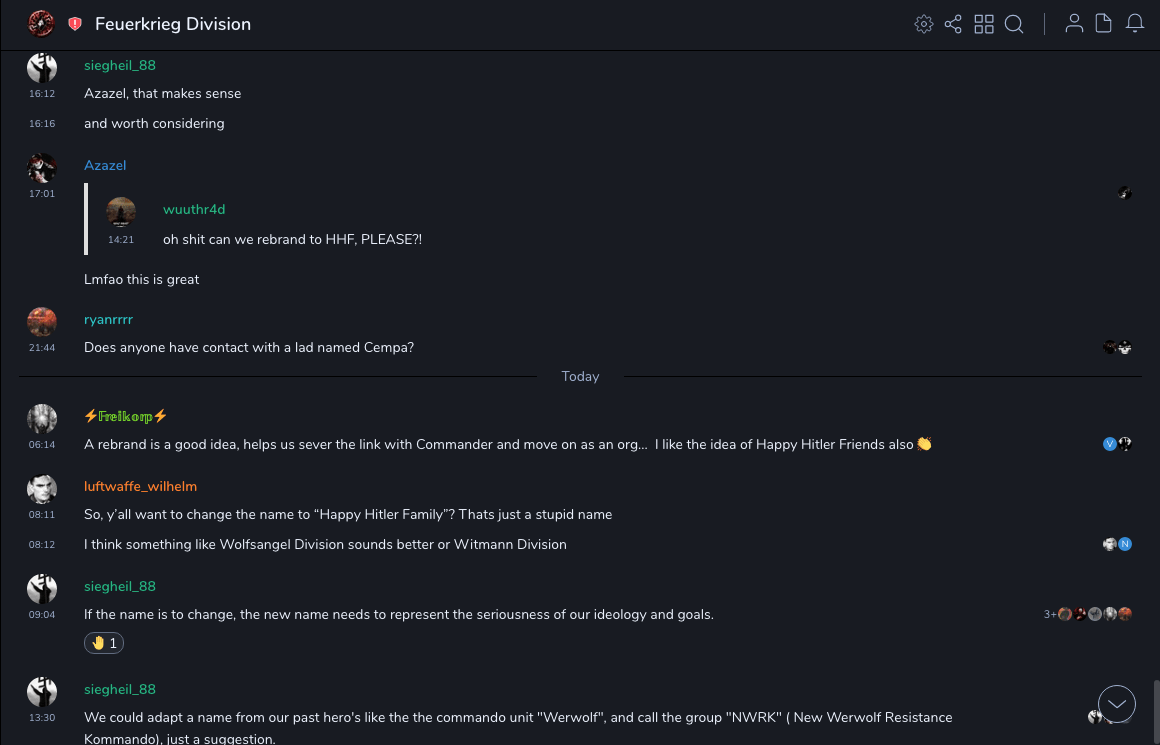
Task: Click the channel title in the header
Action: tap(173, 24)
